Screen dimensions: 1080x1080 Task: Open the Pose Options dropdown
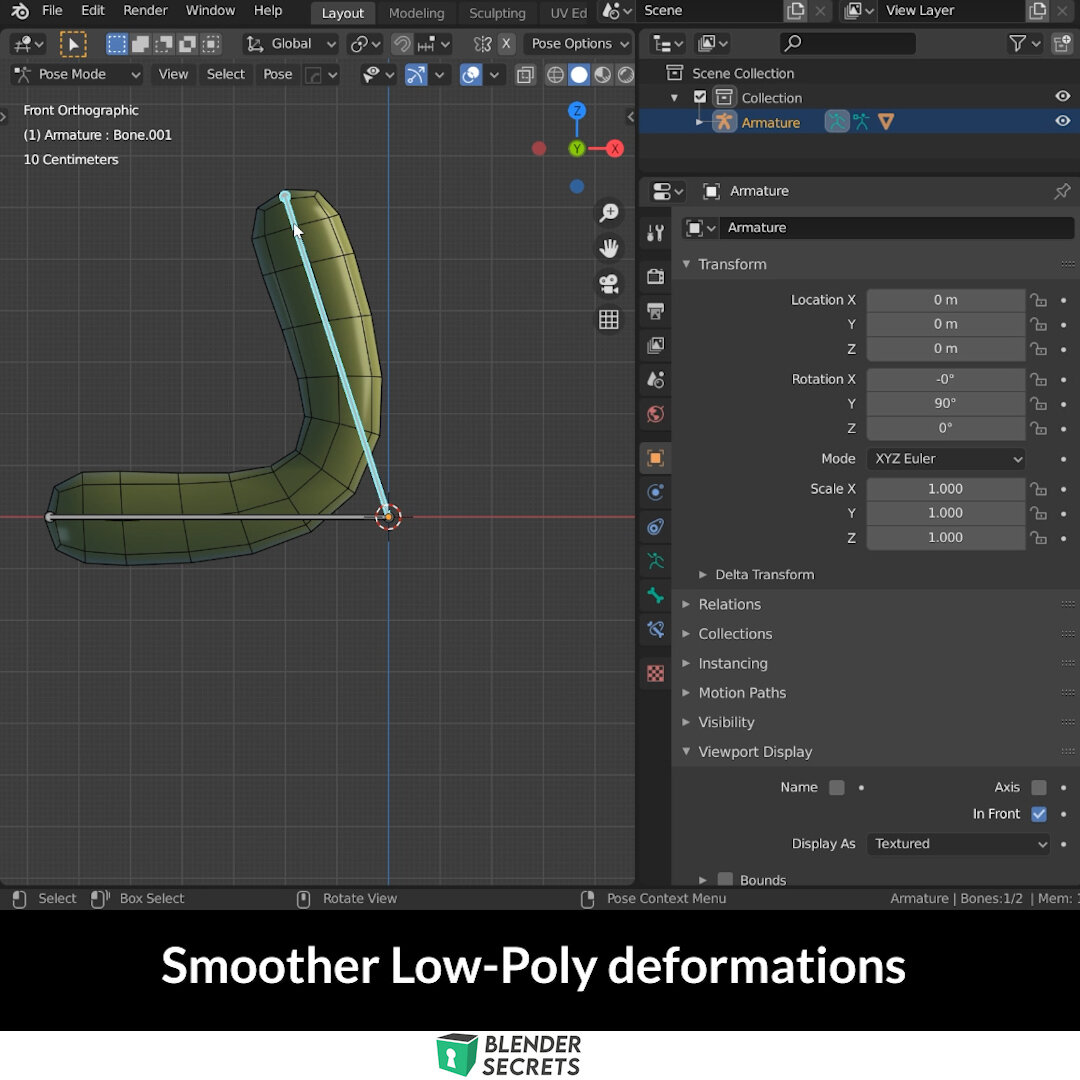579,44
